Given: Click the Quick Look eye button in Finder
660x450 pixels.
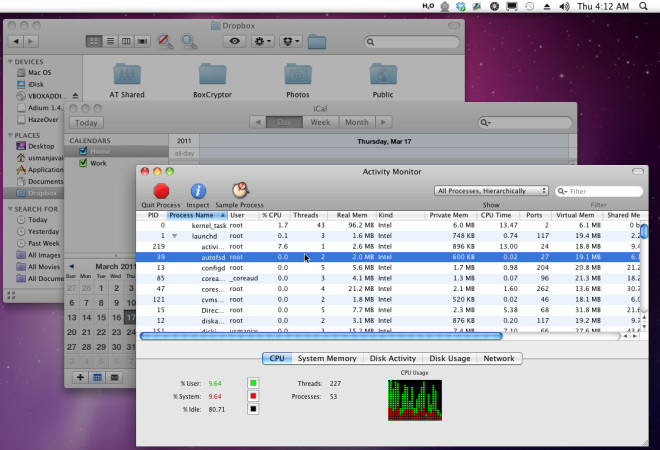Looking at the screenshot, I should [234, 41].
